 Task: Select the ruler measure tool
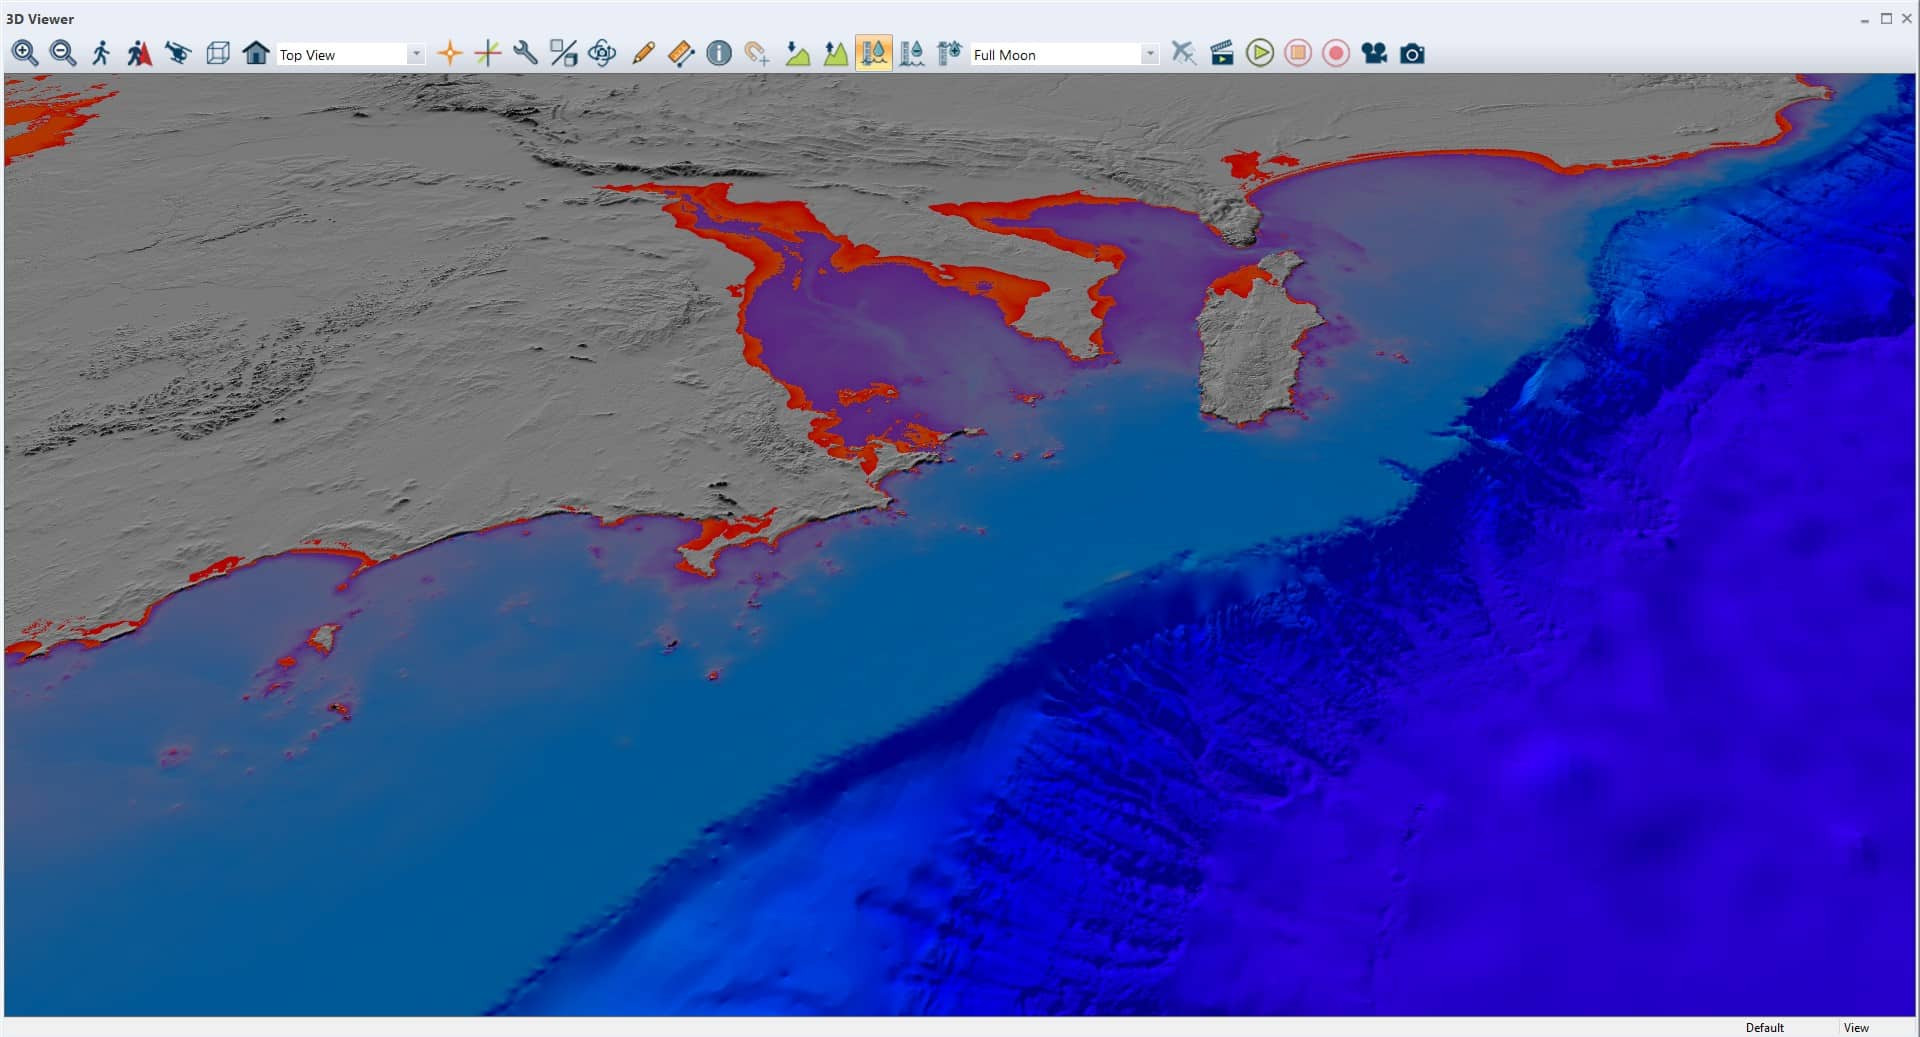coord(681,53)
